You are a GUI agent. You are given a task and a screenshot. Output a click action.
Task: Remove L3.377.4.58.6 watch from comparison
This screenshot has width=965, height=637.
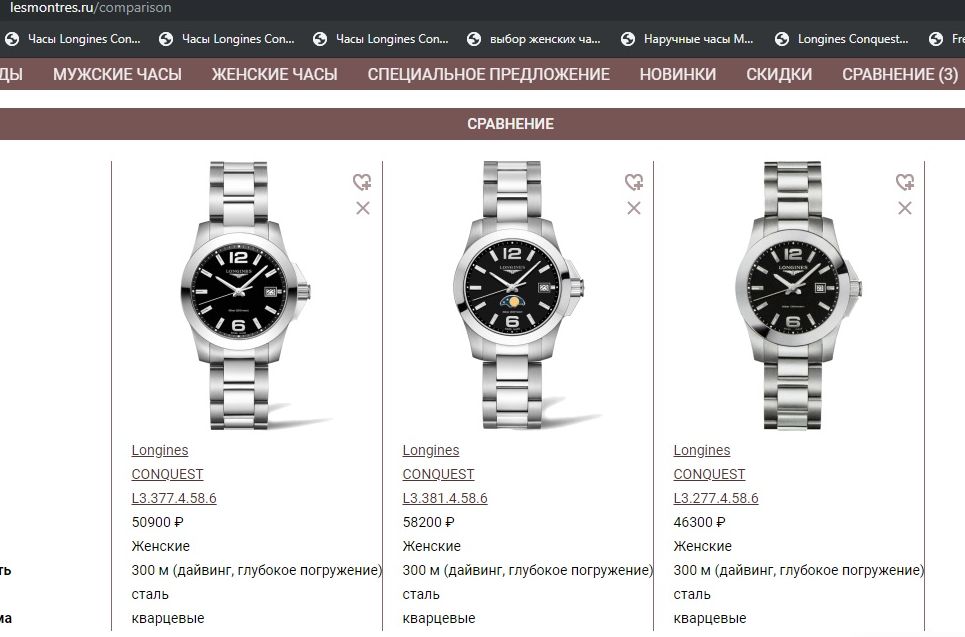[x=363, y=208]
